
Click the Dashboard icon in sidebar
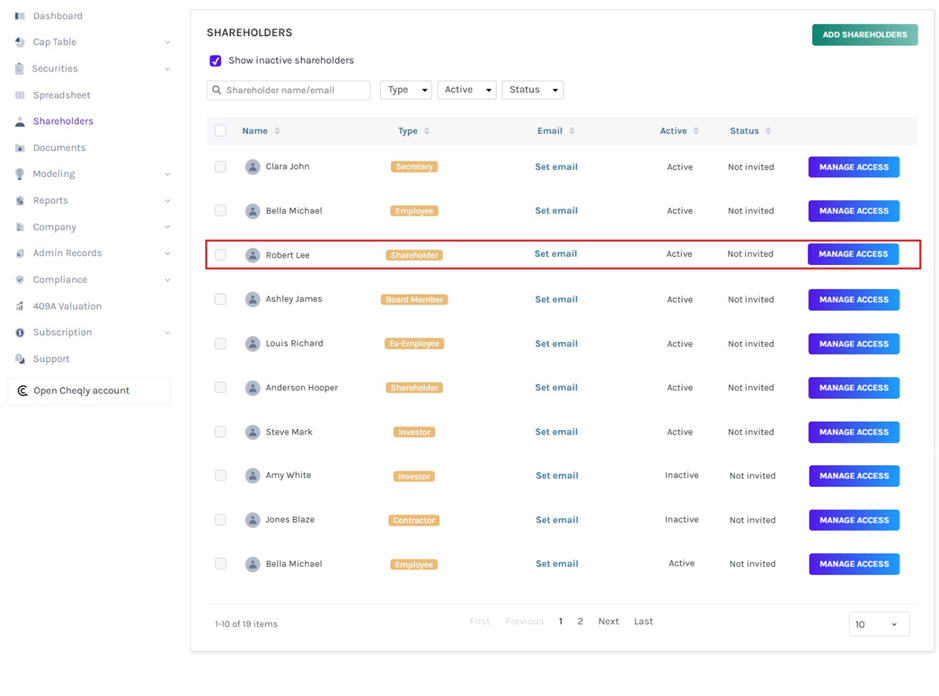(20, 16)
